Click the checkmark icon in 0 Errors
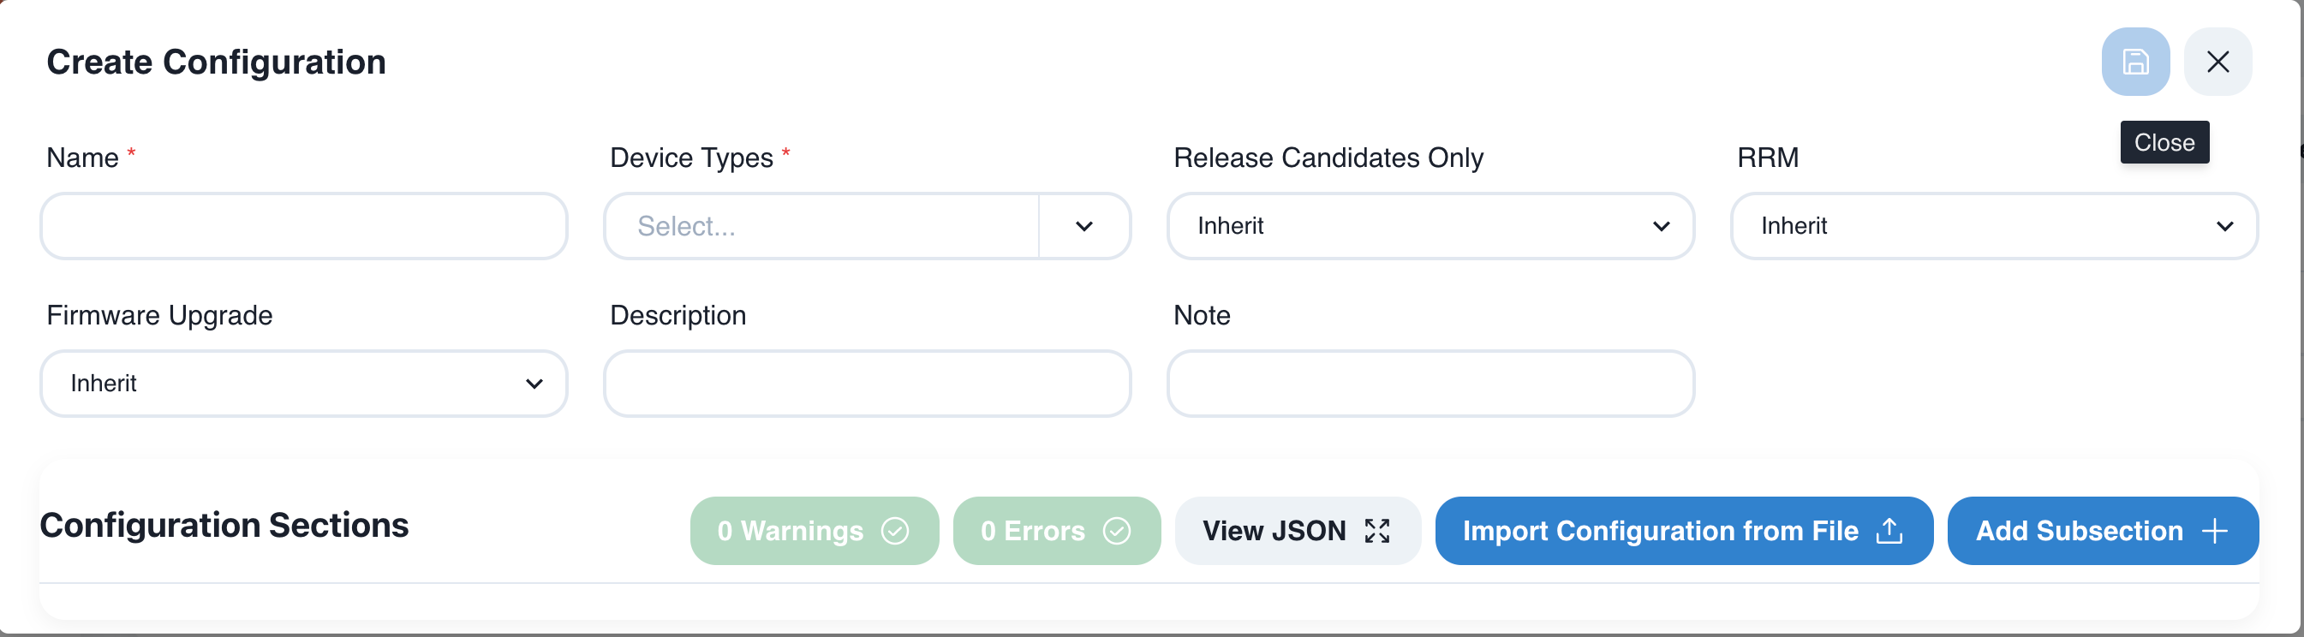 point(1116,531)
